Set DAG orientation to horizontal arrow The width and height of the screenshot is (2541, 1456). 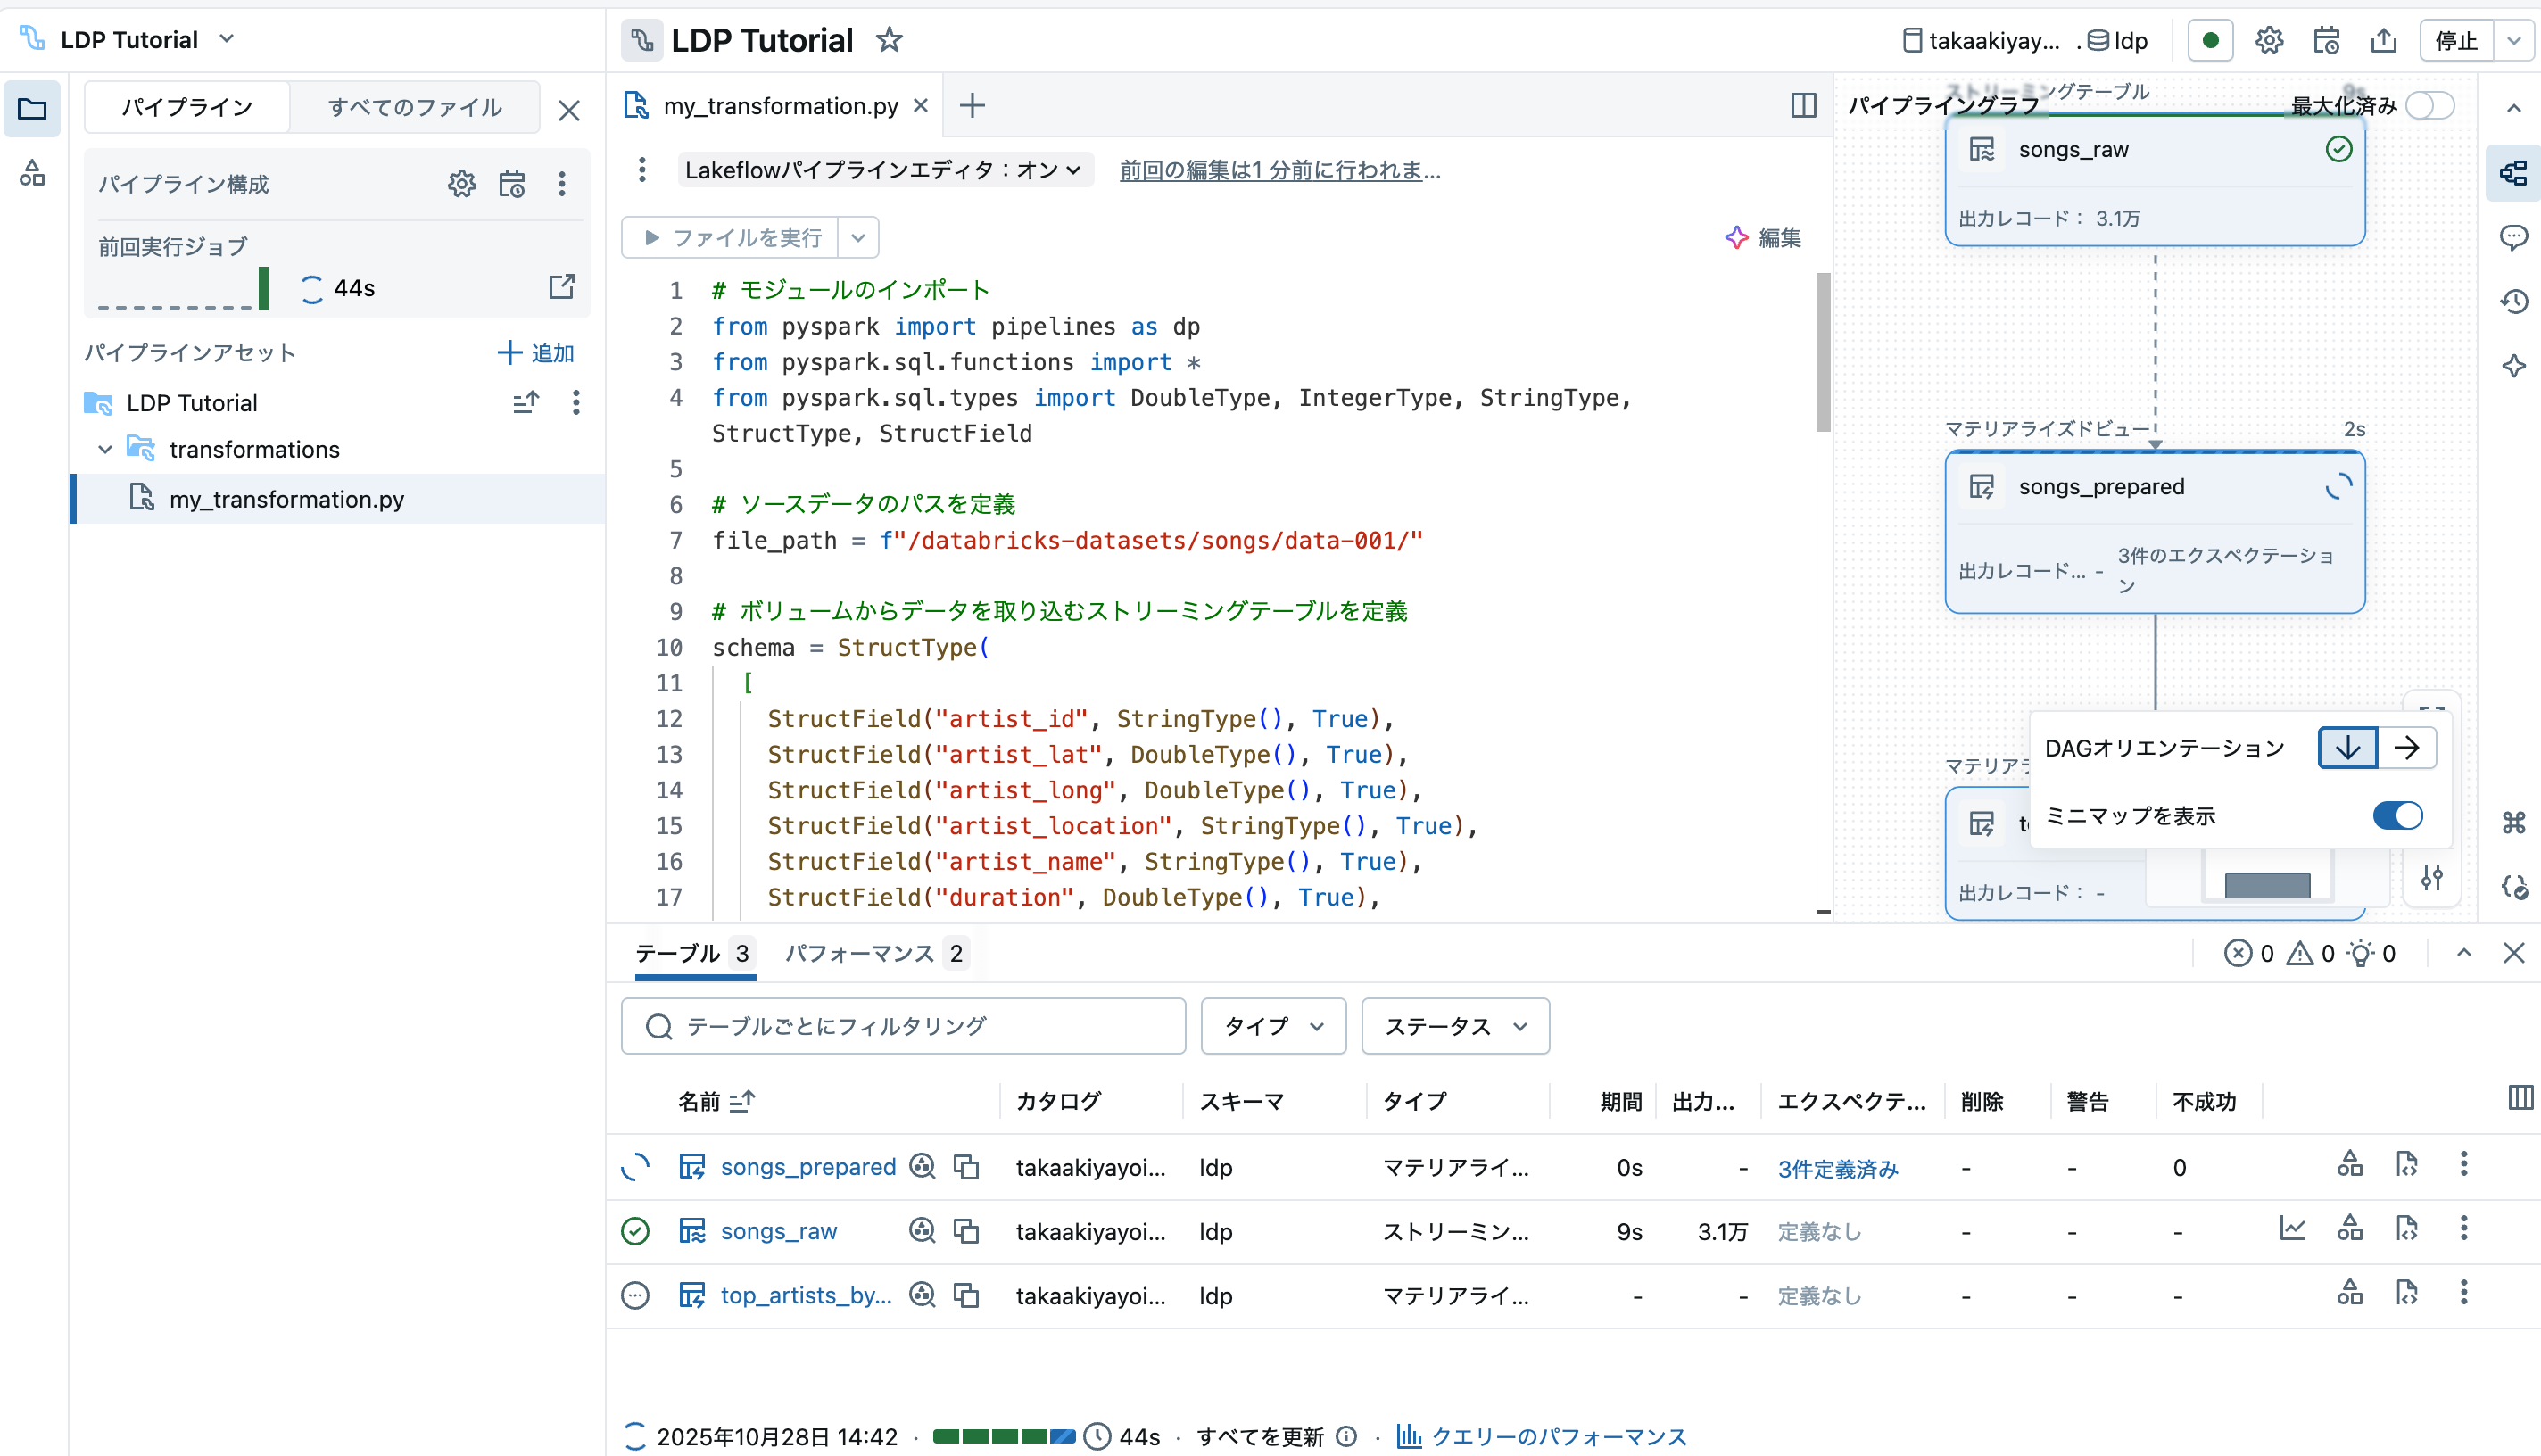(x=2407, y=747)
